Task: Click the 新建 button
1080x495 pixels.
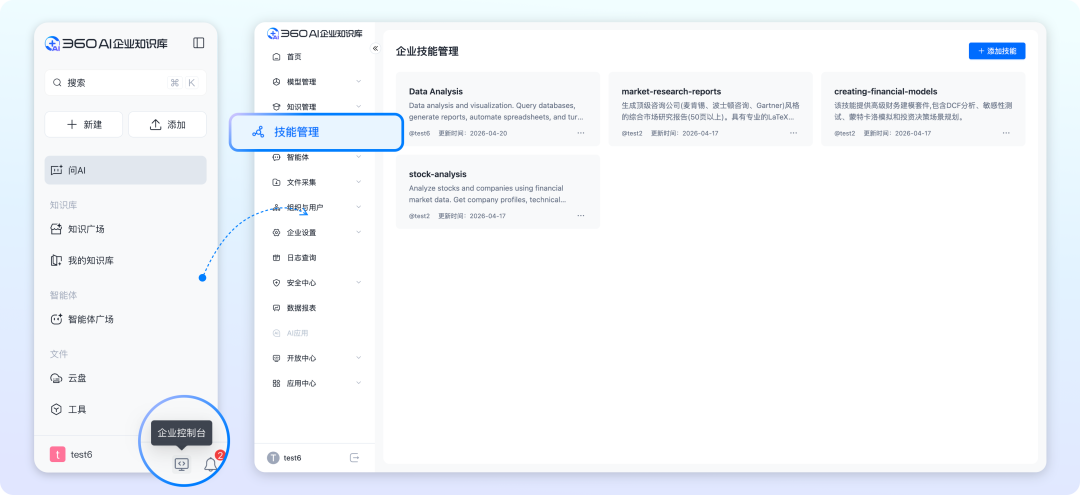Action: point(84,125)
